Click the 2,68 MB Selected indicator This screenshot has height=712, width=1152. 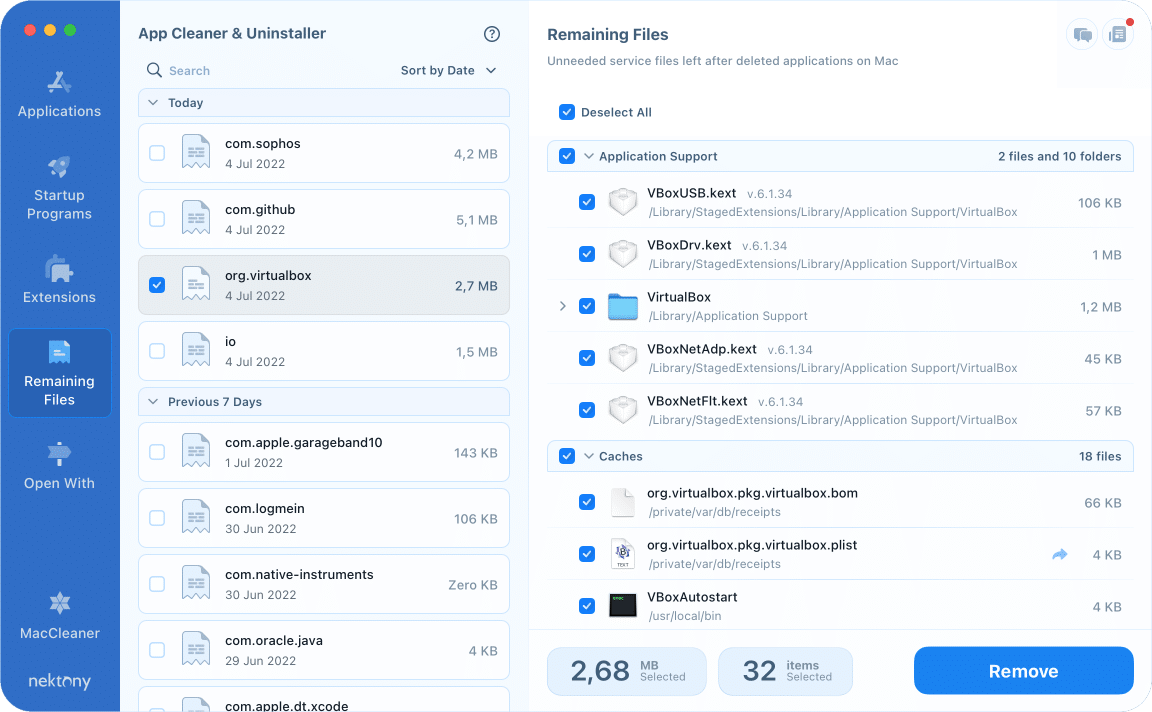click(x=627, y=671)
